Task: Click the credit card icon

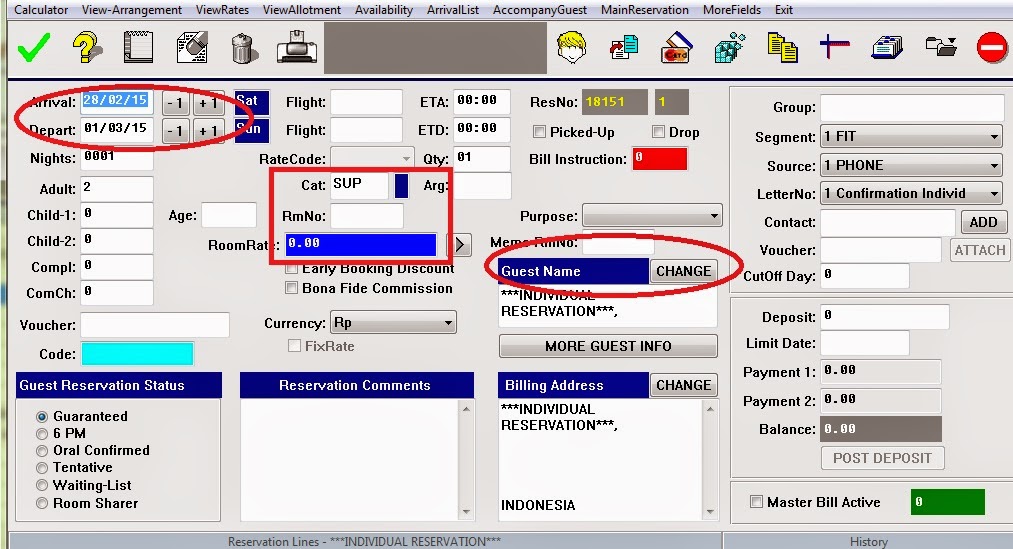Action: point(676,48)
